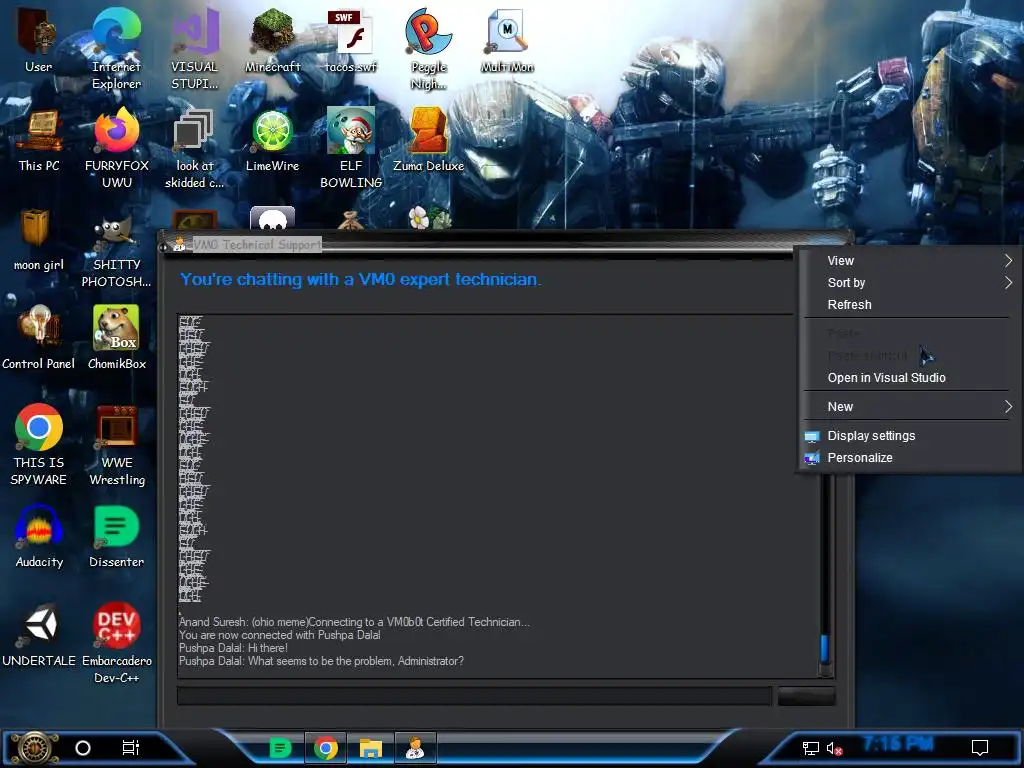The width and height of the screenshot is (1024, 768).
Task: Open the MultiMon desktop shortcut
Action: tap(507, 40)
